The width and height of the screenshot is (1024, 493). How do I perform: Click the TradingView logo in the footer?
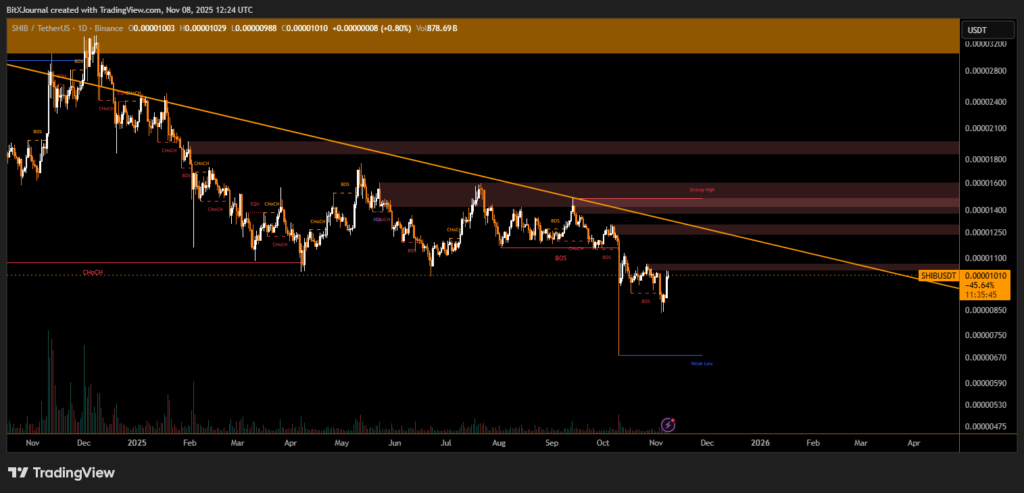61,472
